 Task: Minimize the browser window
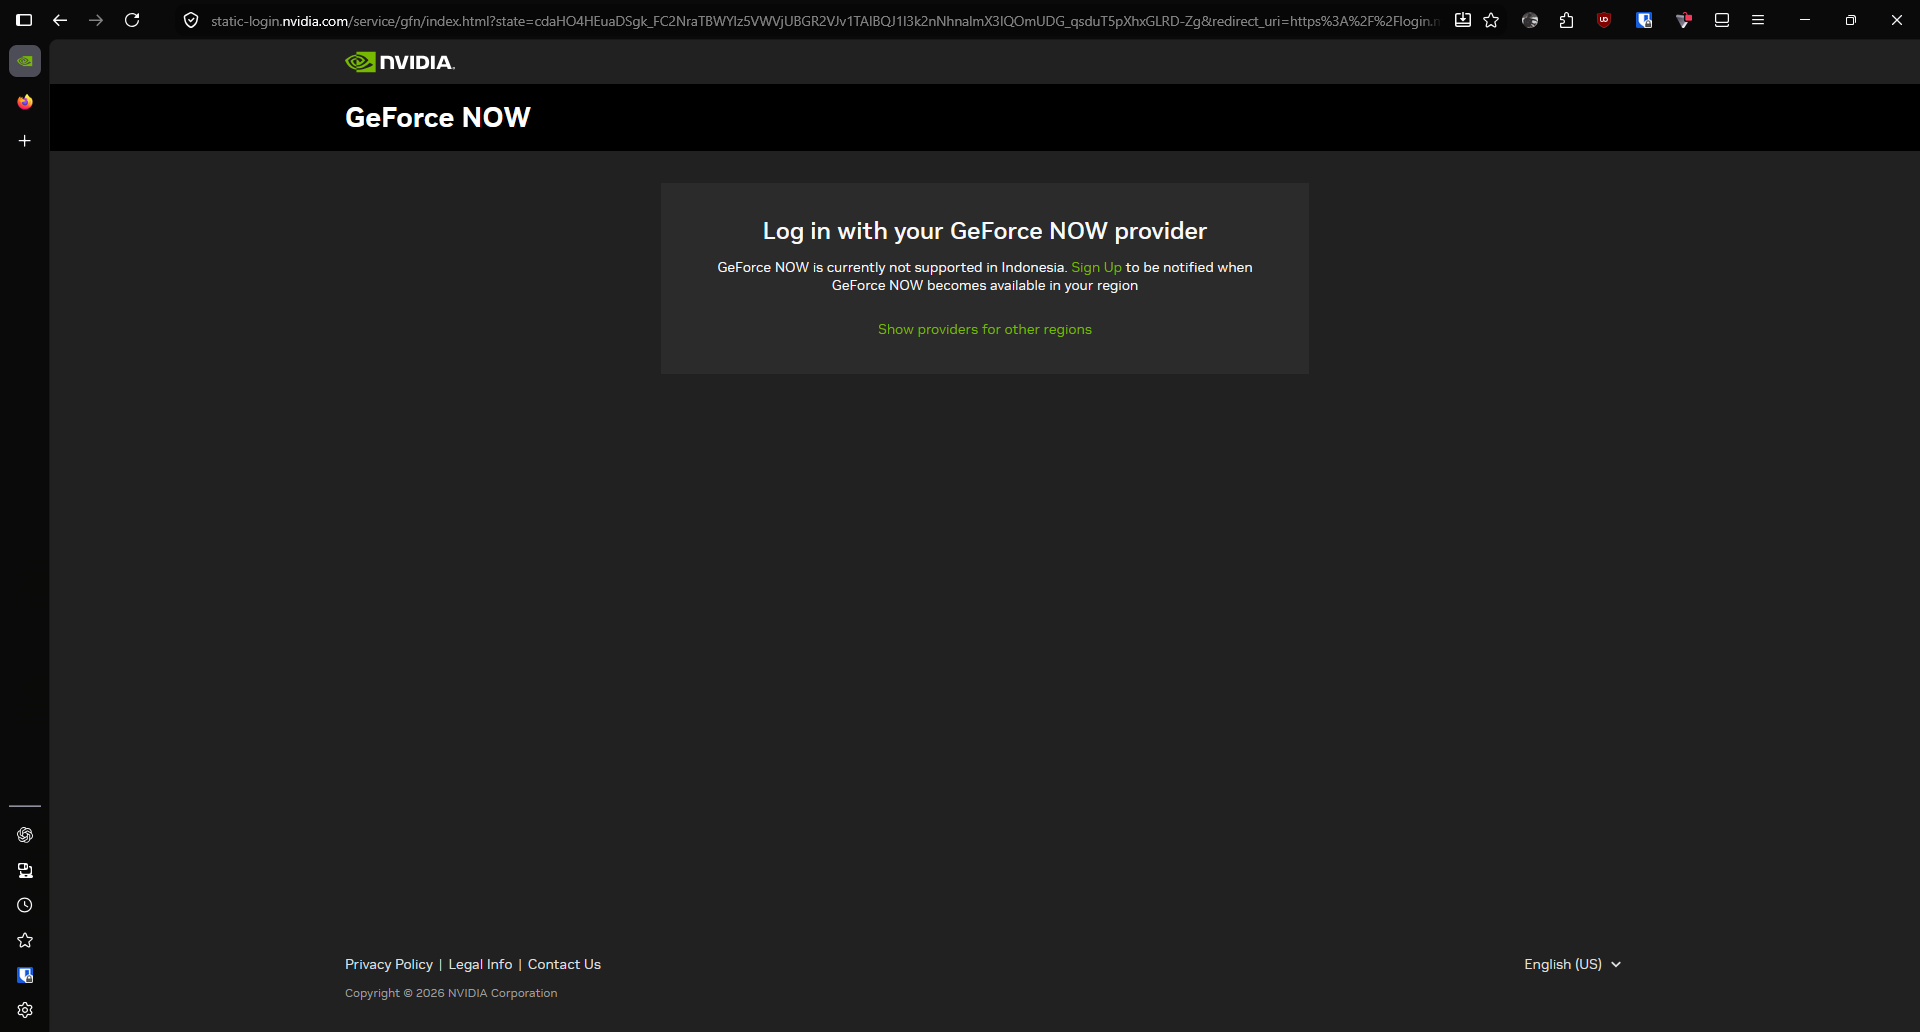coord(1805,20)
